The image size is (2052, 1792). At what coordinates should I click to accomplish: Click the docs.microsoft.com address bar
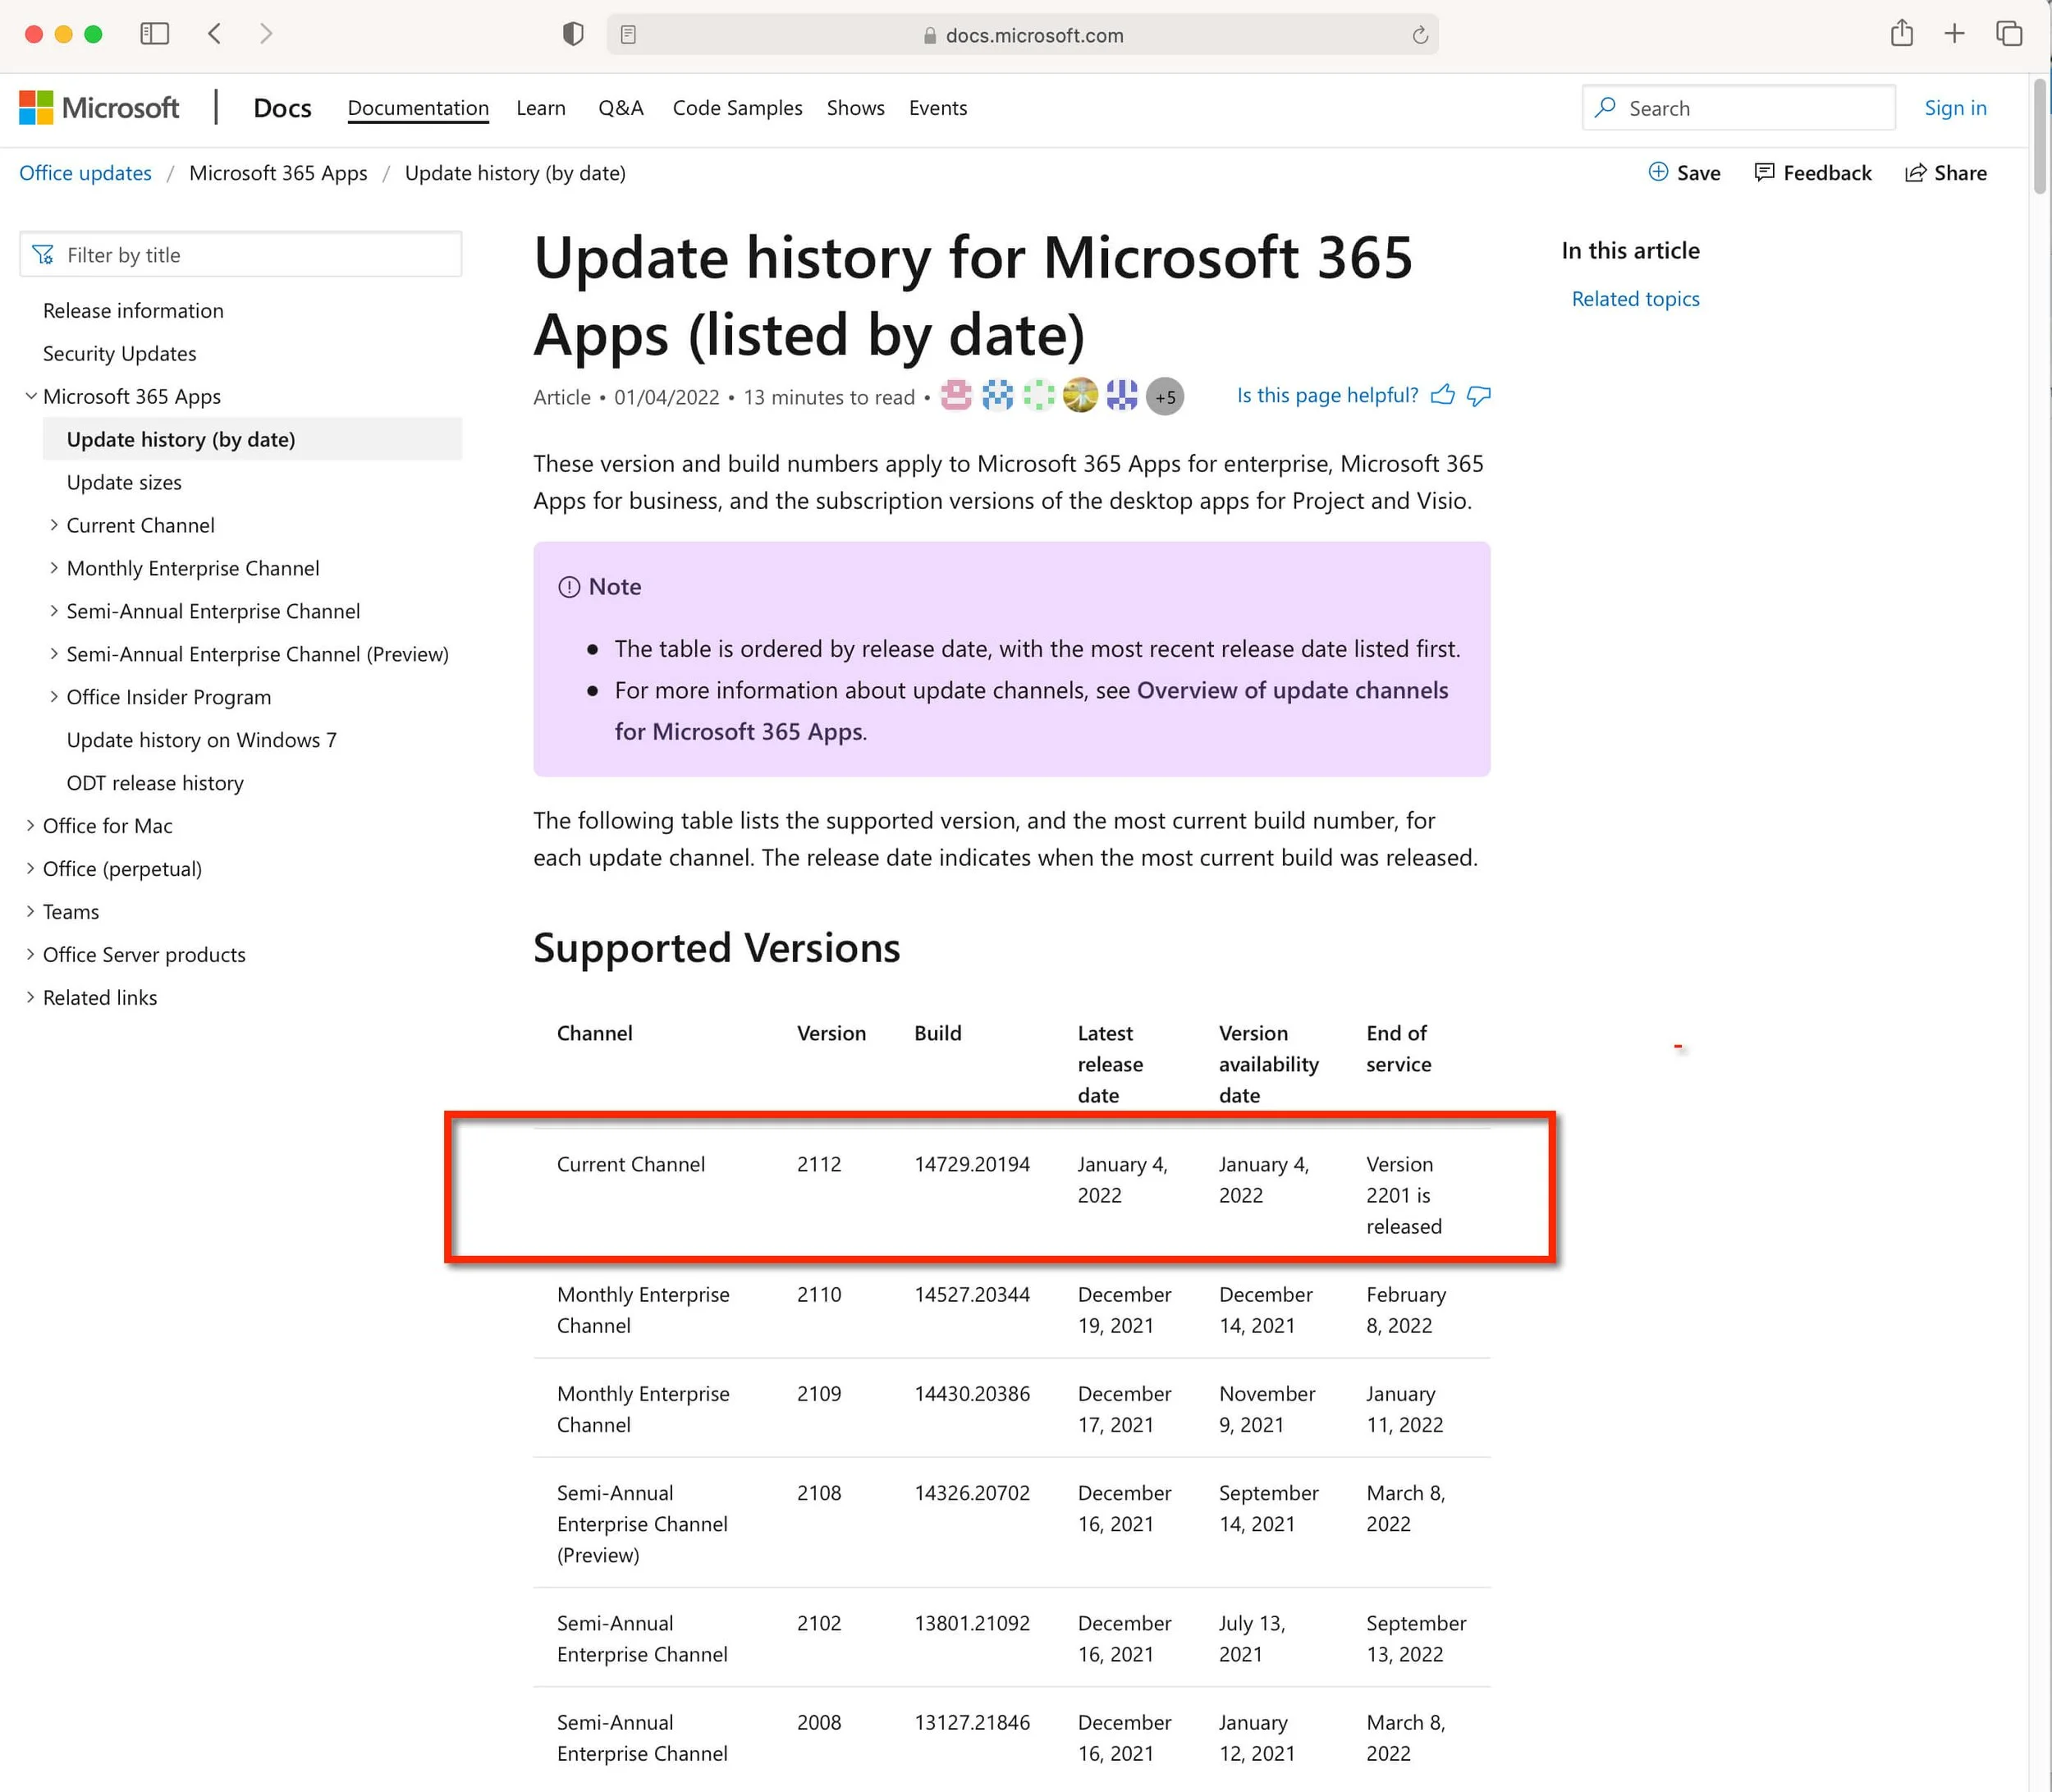click(x=1022, y=35)
